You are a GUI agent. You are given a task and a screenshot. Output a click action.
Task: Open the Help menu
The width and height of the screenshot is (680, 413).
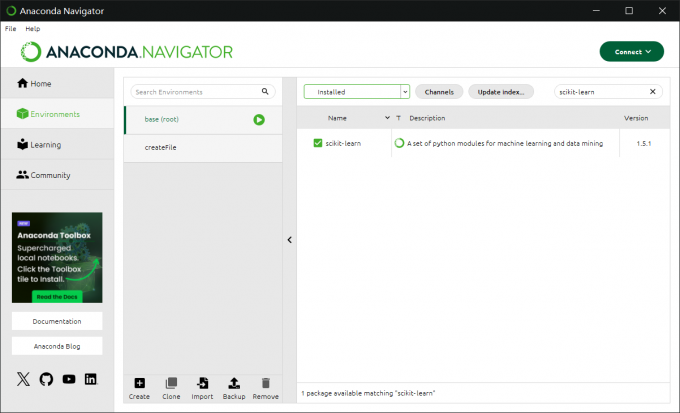(x=33, y=29)
